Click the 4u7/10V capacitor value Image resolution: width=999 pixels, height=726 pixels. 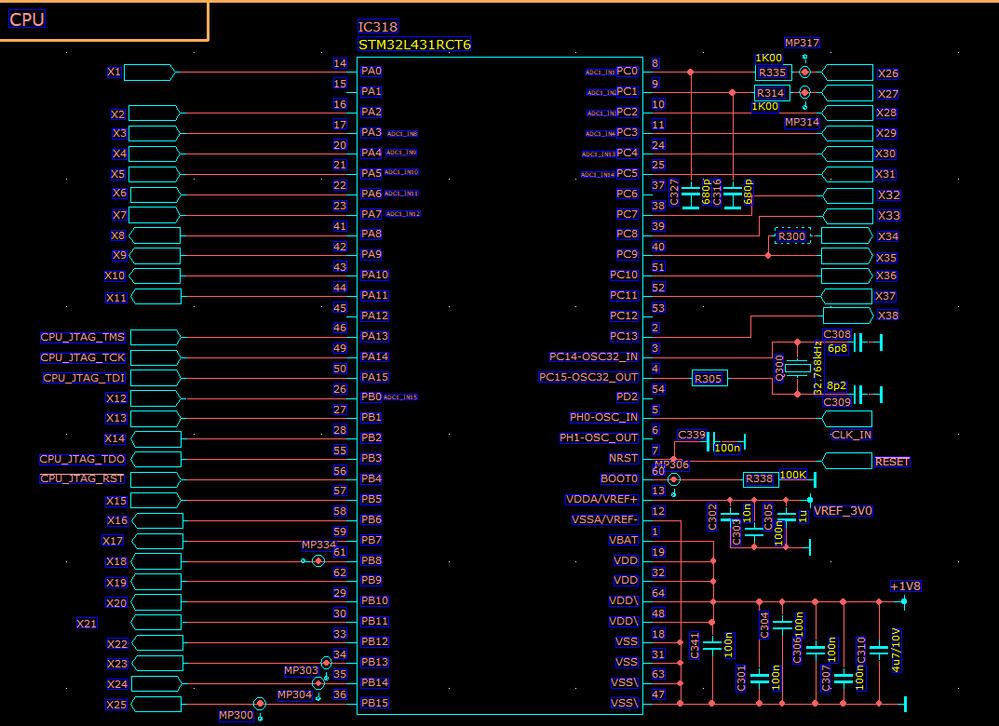coord(896,650)
